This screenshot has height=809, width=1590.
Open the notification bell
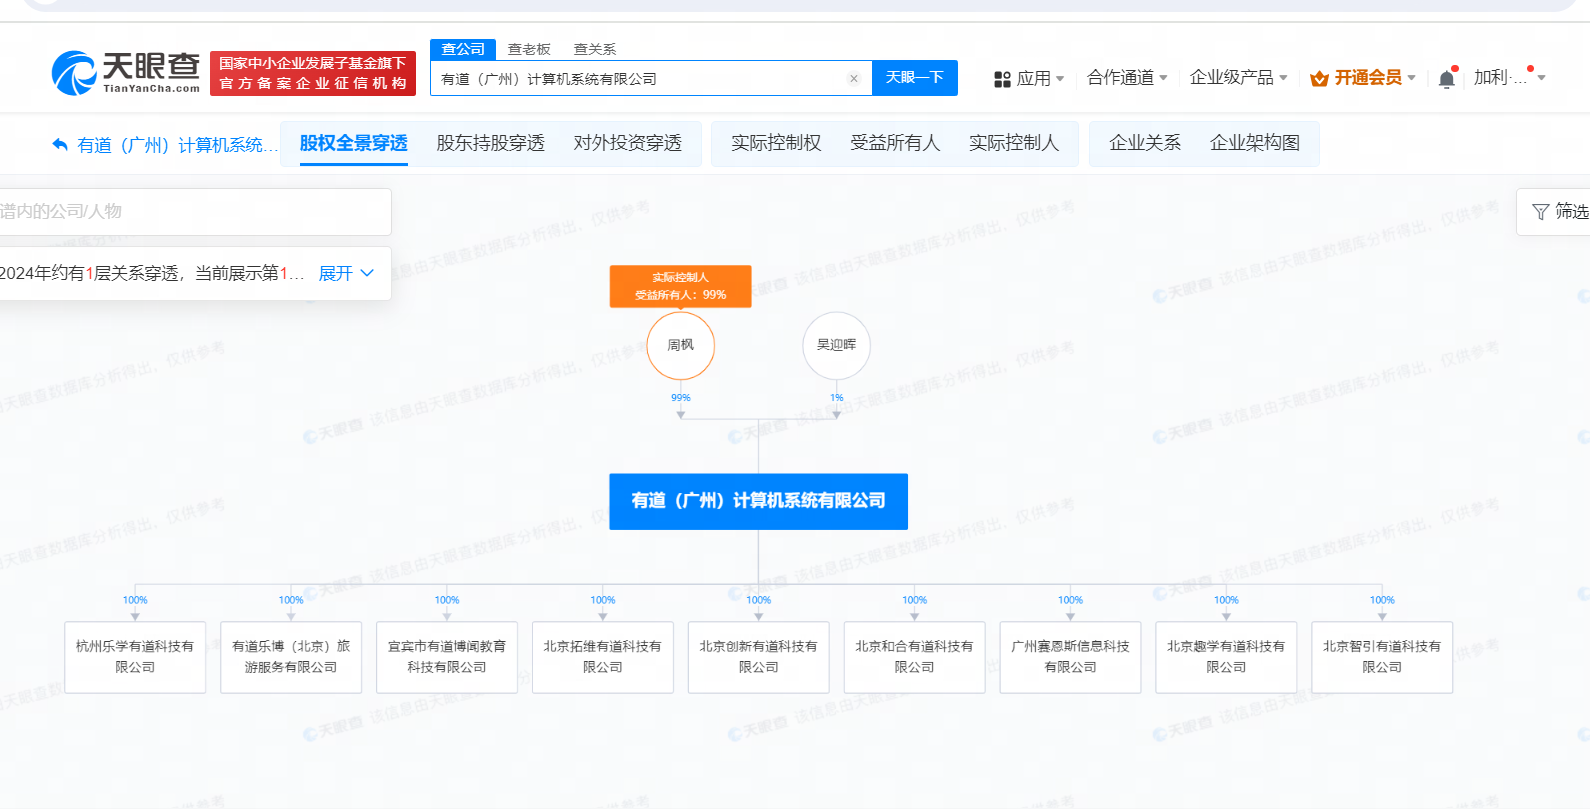1446,79
